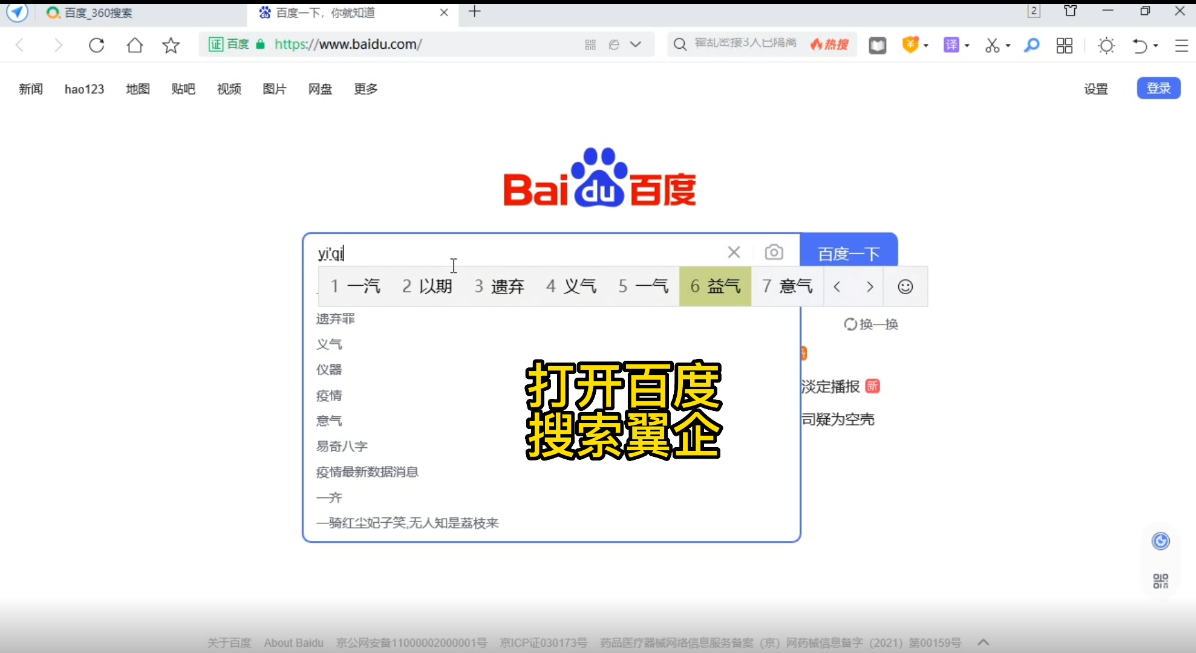Select the suggestion 易奇八字
This screenshot has height=653, width=1196.
pyautogui.click(x=342, y=446)
